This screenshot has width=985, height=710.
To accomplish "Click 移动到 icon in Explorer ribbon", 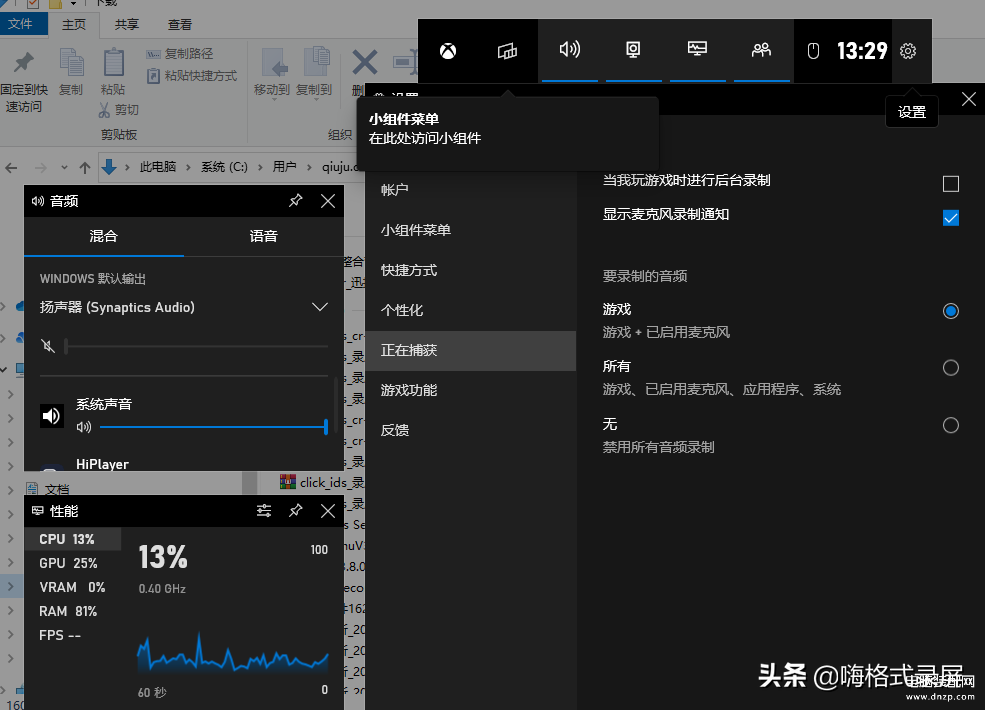I will pyautogui.click(x=273, y=63).
